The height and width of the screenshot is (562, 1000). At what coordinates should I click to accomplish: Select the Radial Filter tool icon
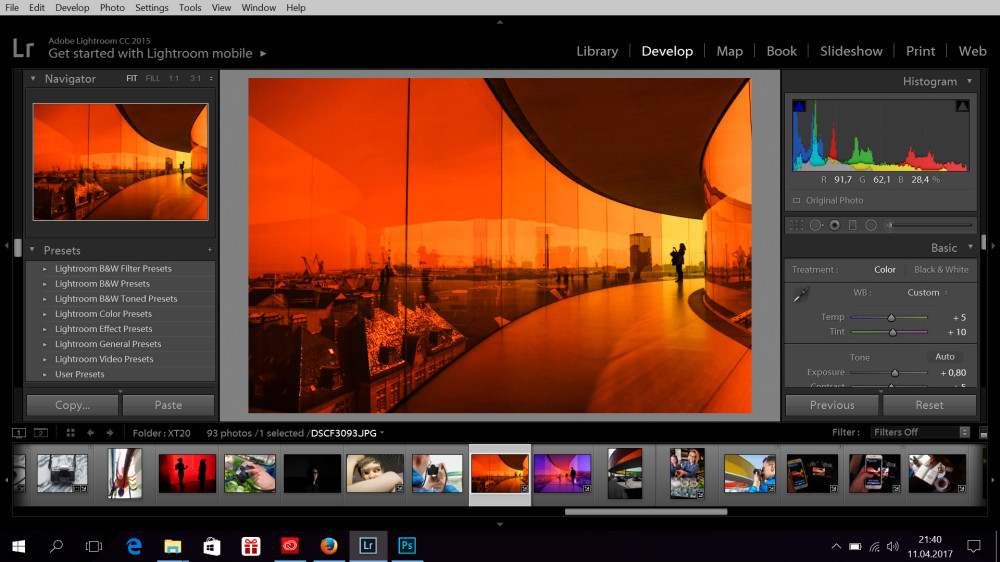click(x=871, y=225)
